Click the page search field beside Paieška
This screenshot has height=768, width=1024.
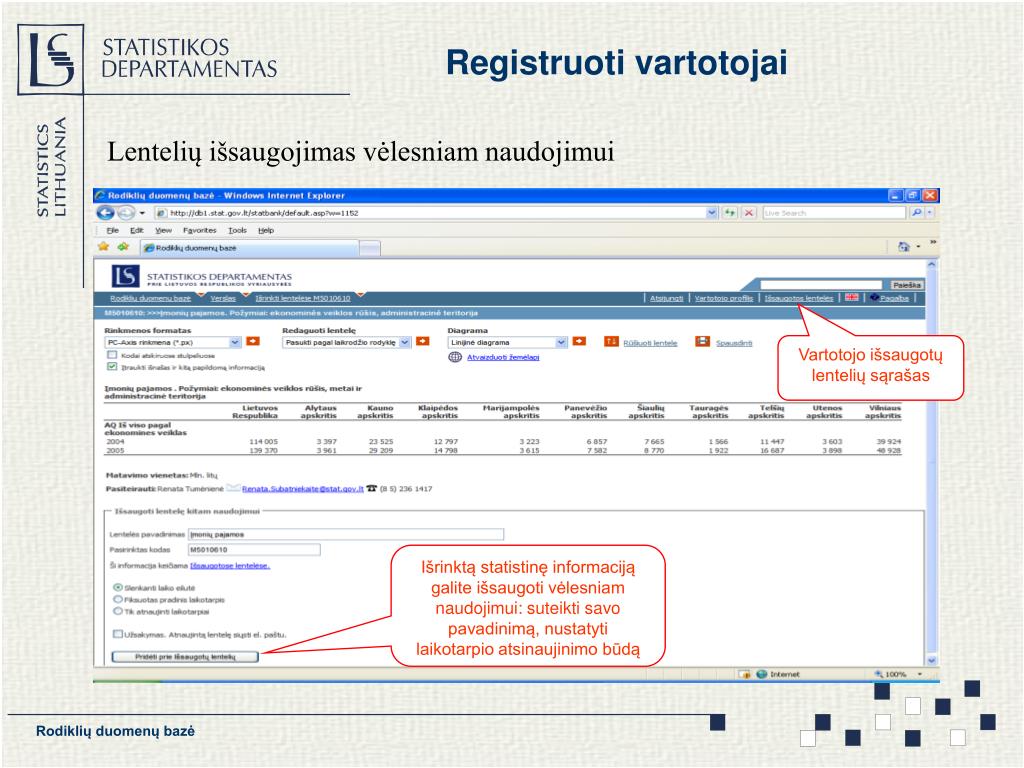point(820,284)
